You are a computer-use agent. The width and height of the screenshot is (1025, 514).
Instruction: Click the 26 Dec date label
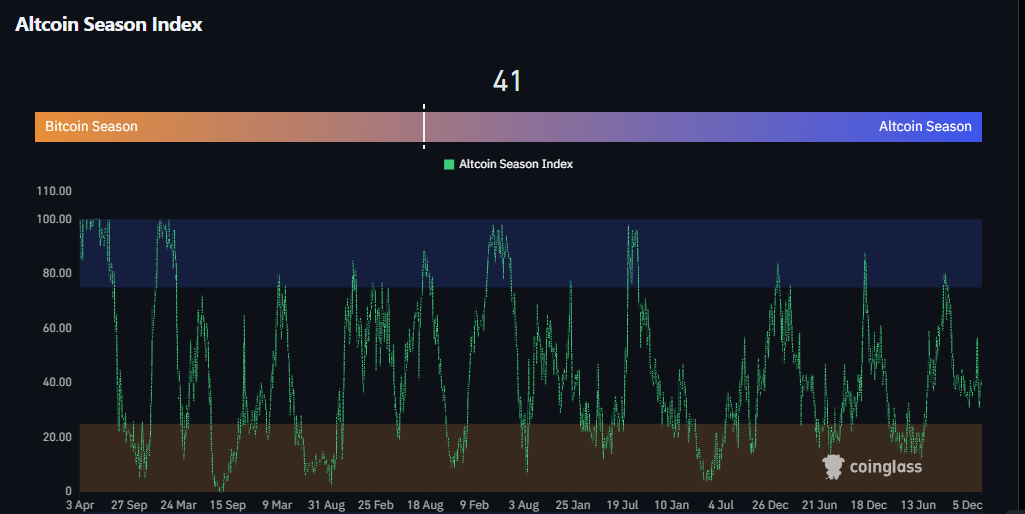(770, 505)
